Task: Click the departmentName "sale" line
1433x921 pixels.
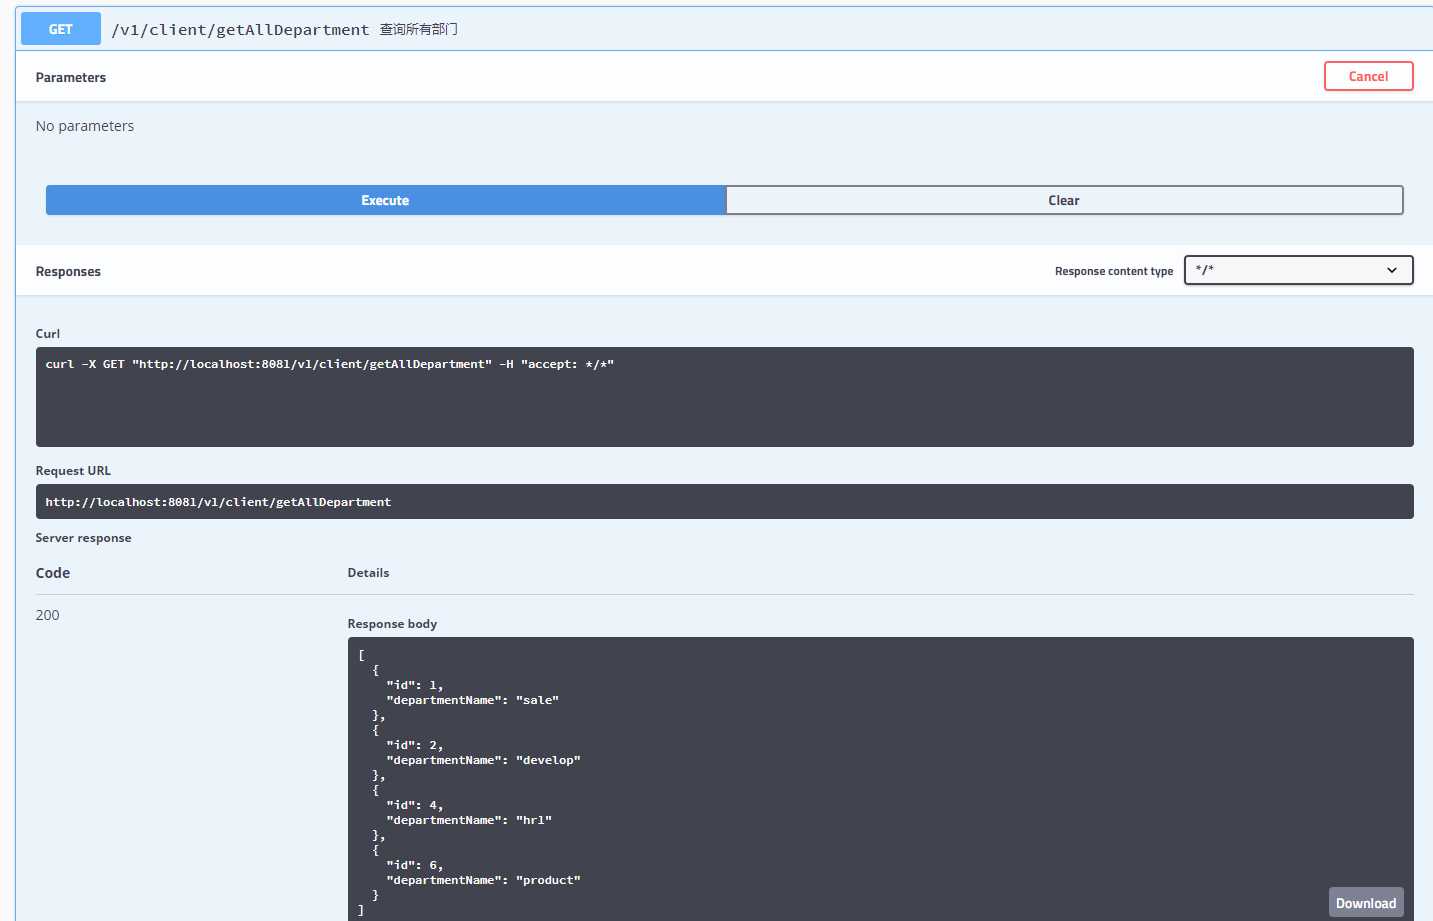Action: pos(472,700)
